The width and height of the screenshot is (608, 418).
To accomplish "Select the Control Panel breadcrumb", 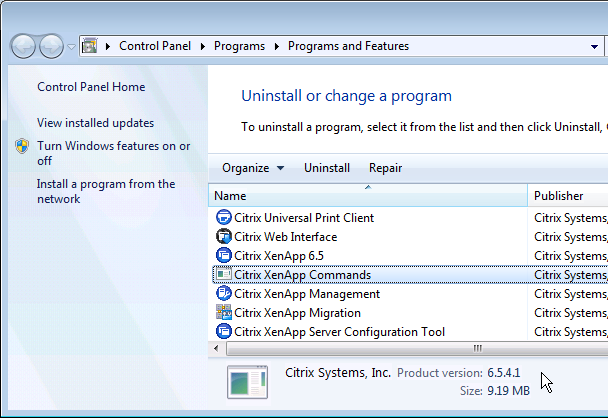I will tap(155, 46).
